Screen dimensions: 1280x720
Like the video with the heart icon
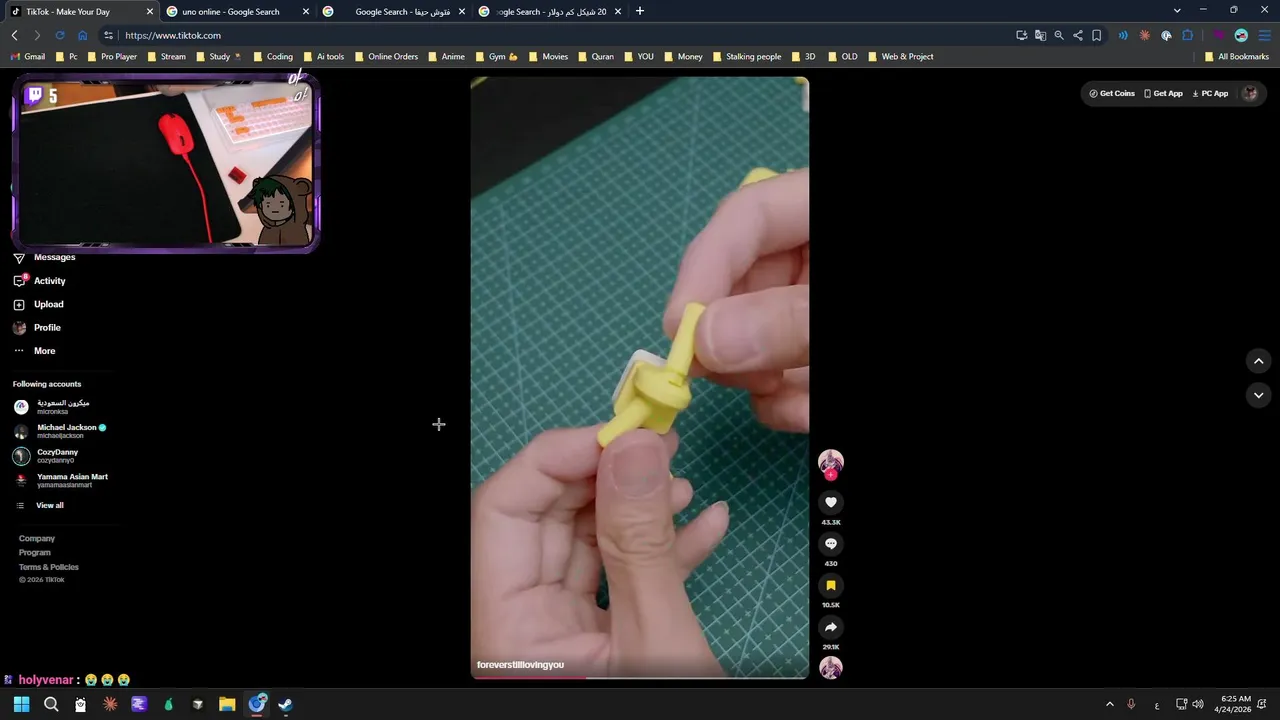[831, 502]
